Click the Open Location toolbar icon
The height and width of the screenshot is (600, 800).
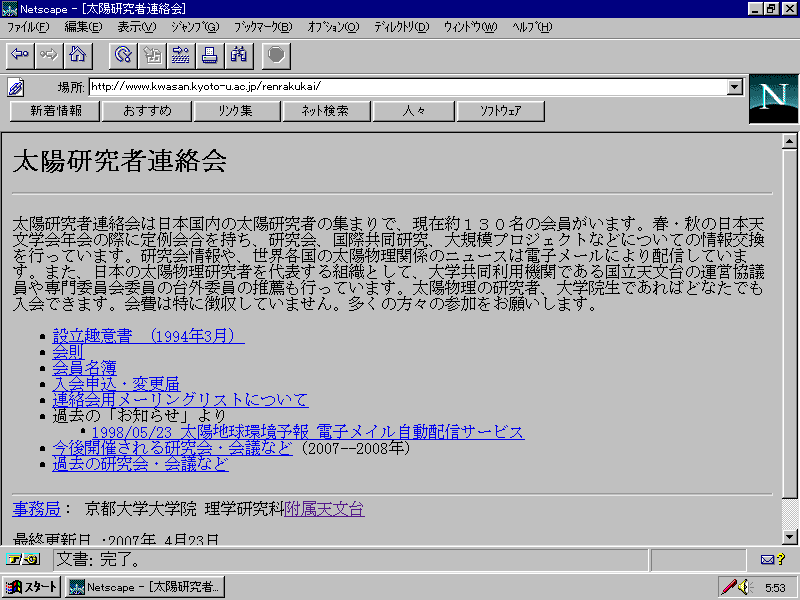pos(181,55)
